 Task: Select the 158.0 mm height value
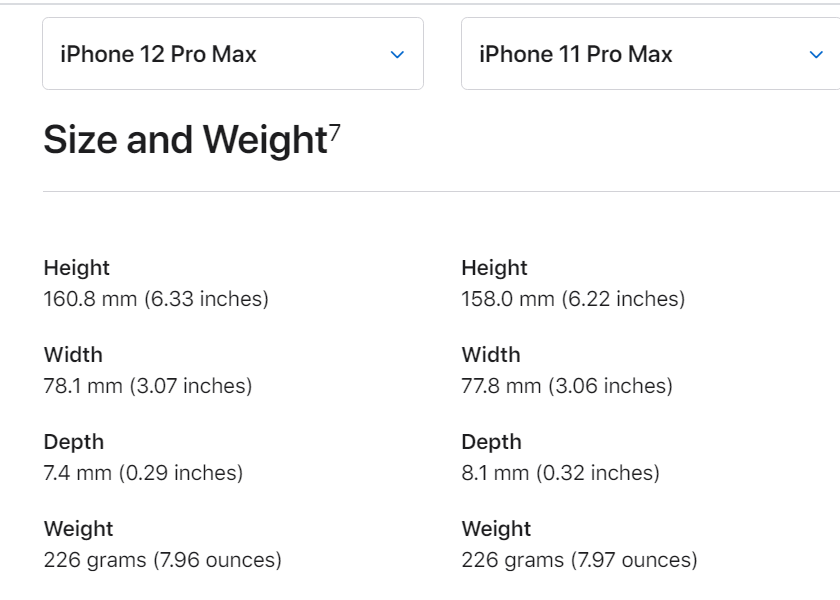(x=573, y=299)
